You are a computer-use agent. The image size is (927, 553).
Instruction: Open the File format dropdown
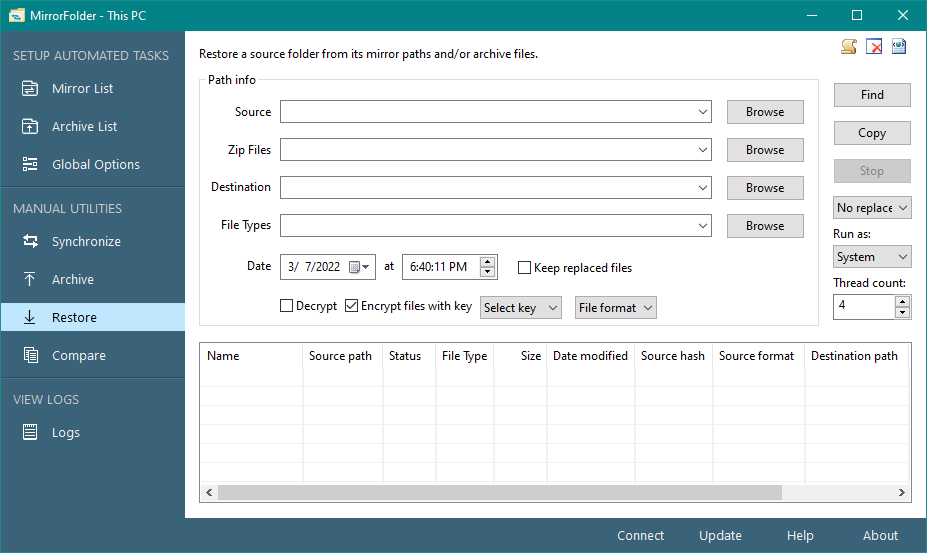(x=615, y=308)
